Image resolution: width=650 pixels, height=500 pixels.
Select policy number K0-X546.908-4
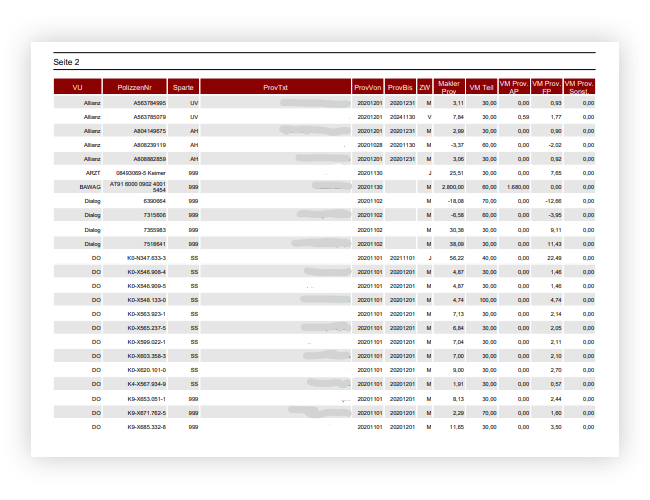coord(146,272)
